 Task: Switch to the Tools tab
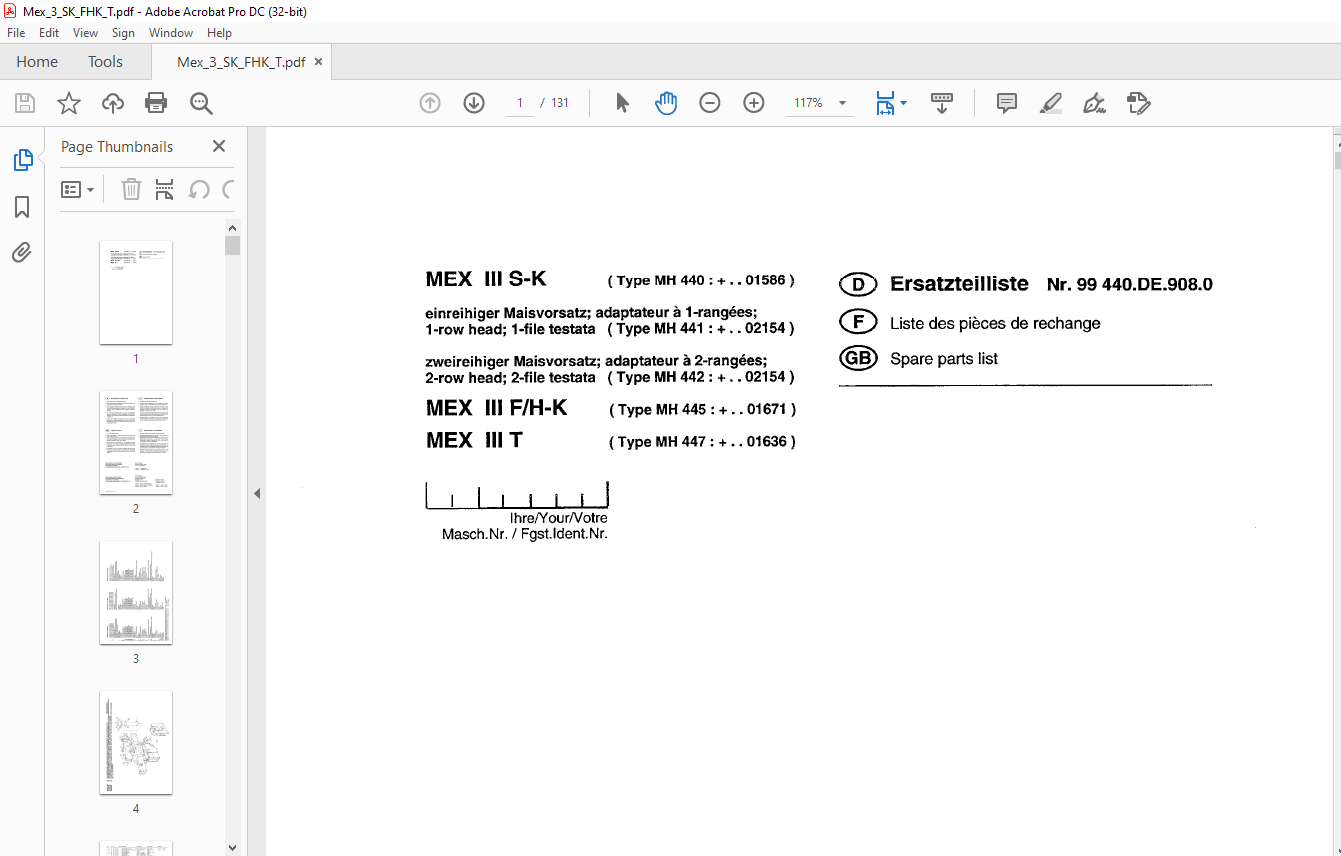point(105,62)
